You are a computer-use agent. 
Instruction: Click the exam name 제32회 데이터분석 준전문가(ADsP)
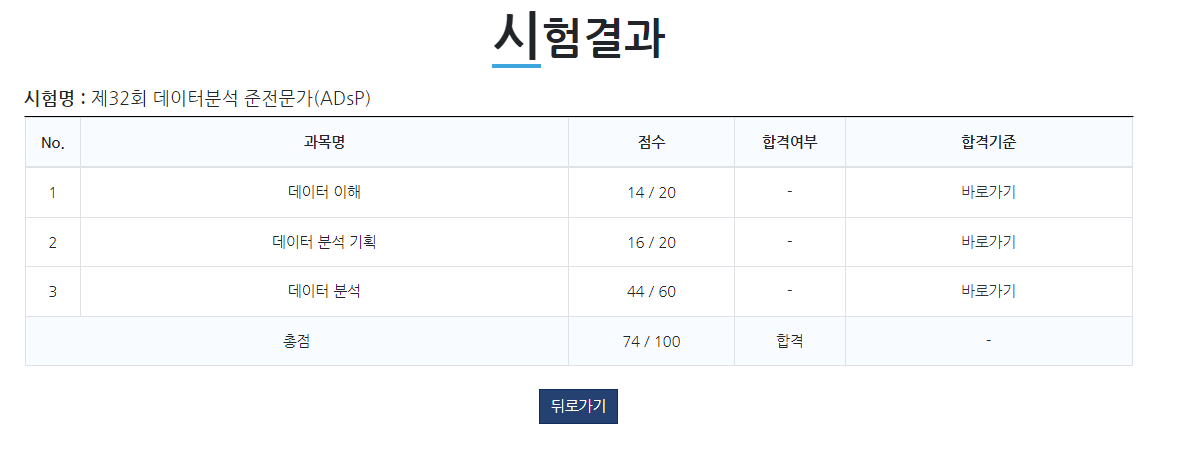[231, 99]
